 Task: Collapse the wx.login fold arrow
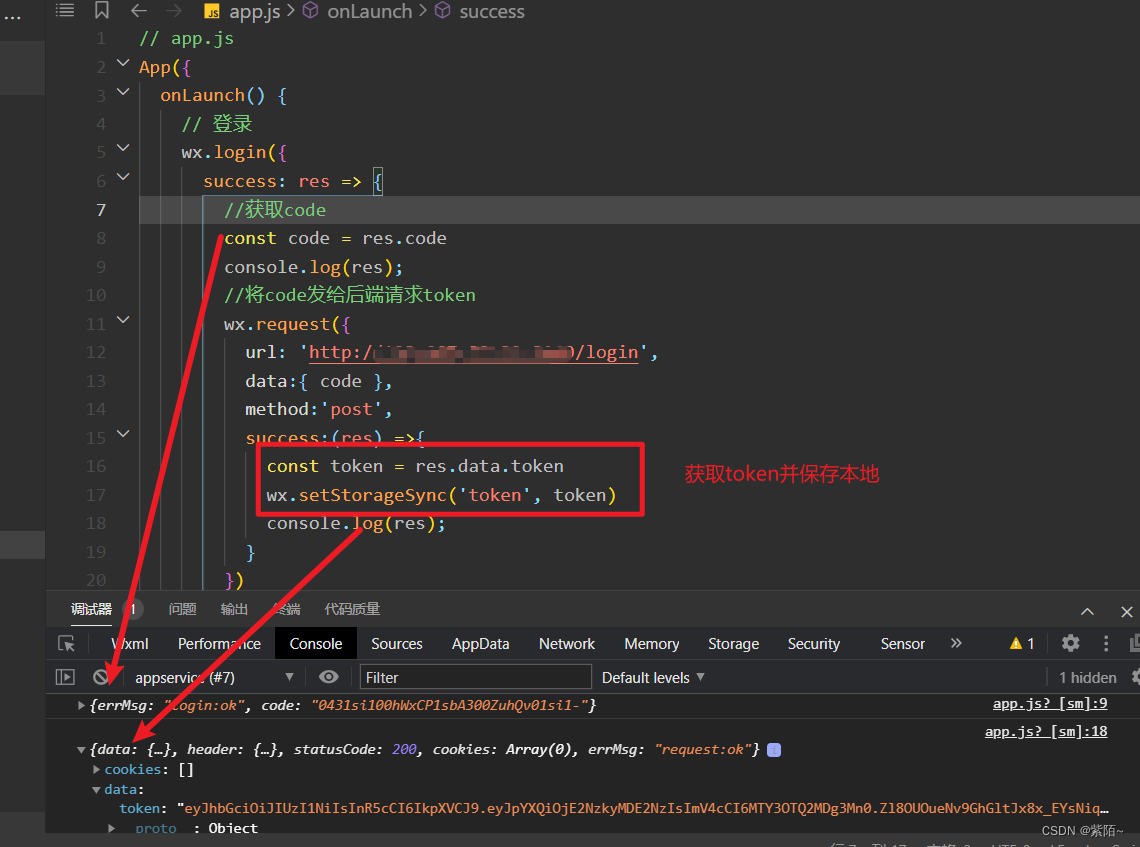[124, 148]
